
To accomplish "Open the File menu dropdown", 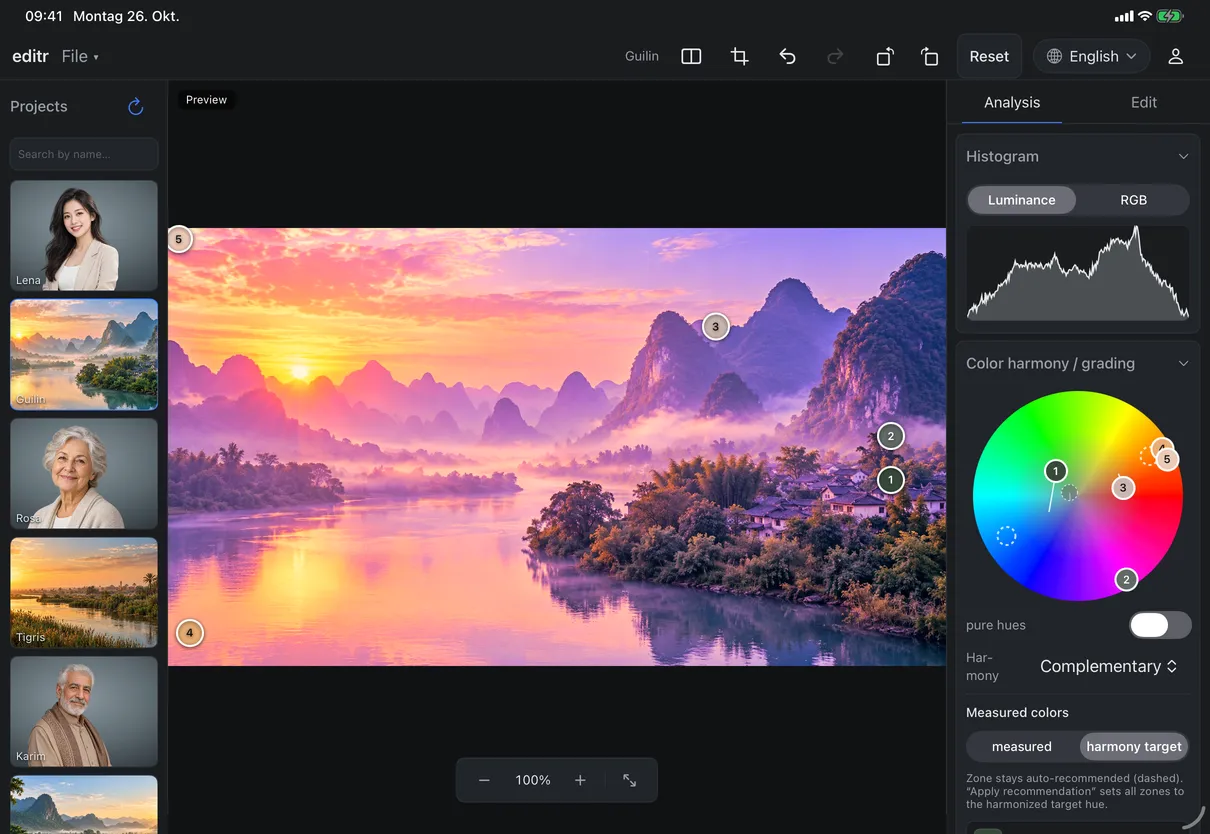I will pos(80,57).
